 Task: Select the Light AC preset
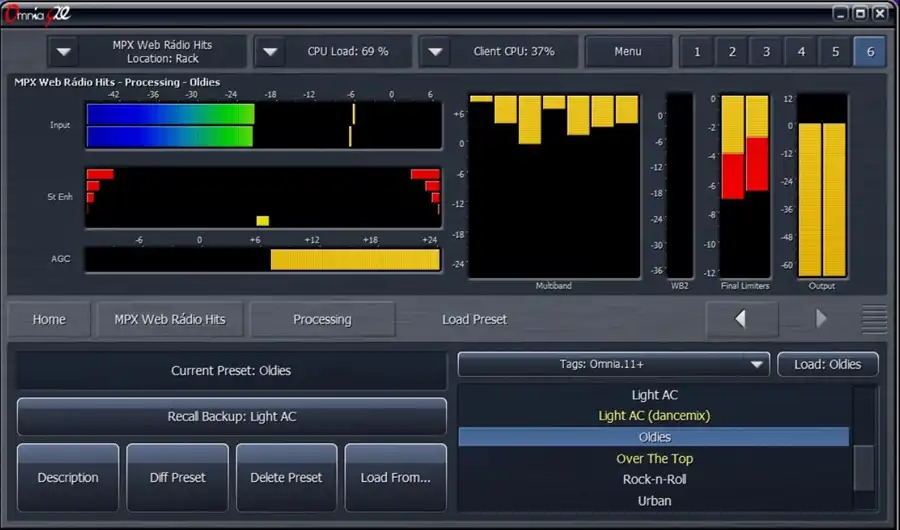(x=654, y=395)
